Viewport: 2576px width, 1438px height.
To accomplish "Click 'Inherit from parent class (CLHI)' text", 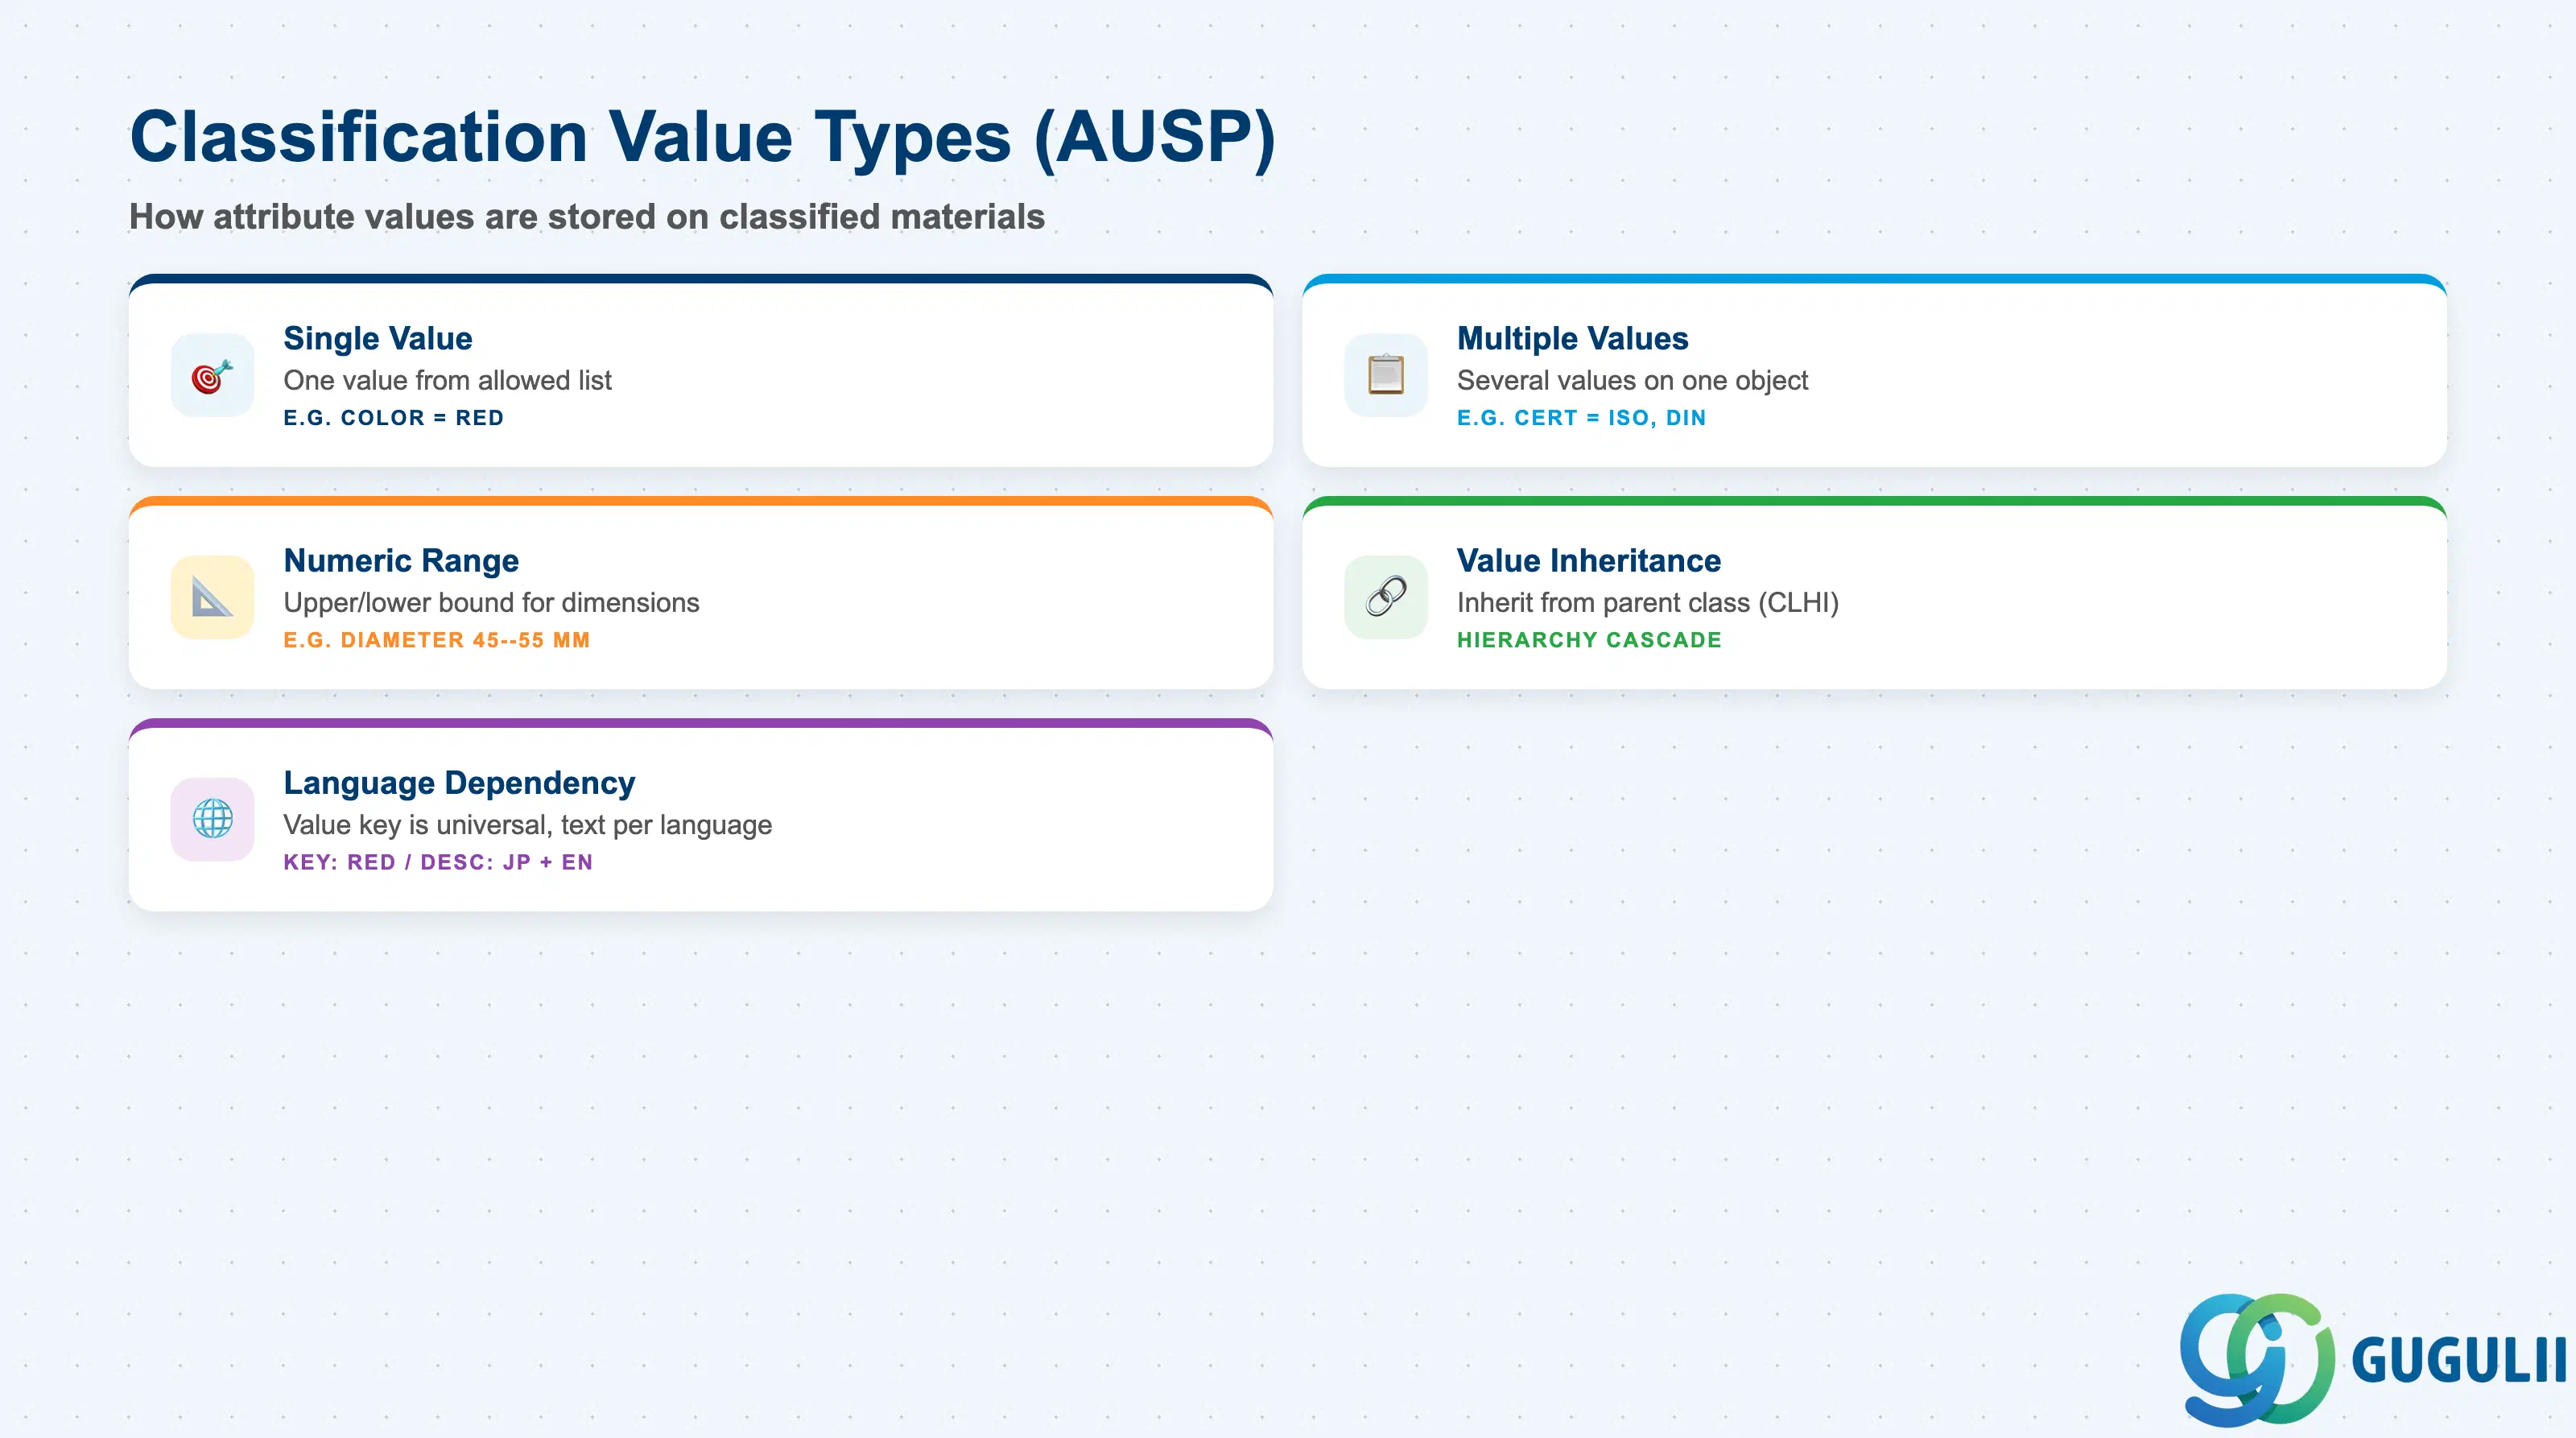I will (x=1647, y=602).
